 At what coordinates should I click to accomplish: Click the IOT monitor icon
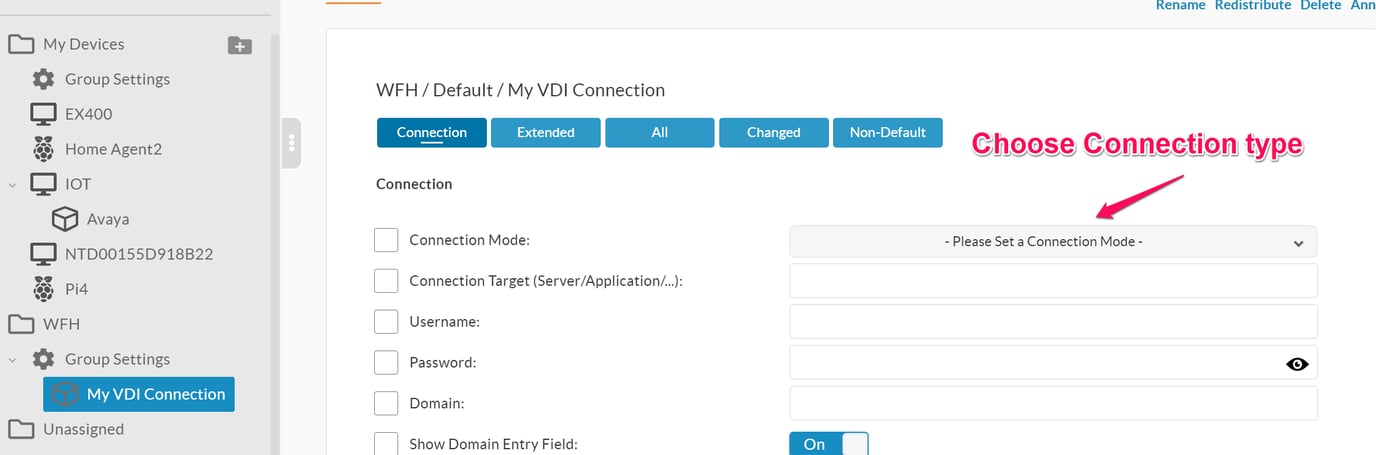[43, 184]
